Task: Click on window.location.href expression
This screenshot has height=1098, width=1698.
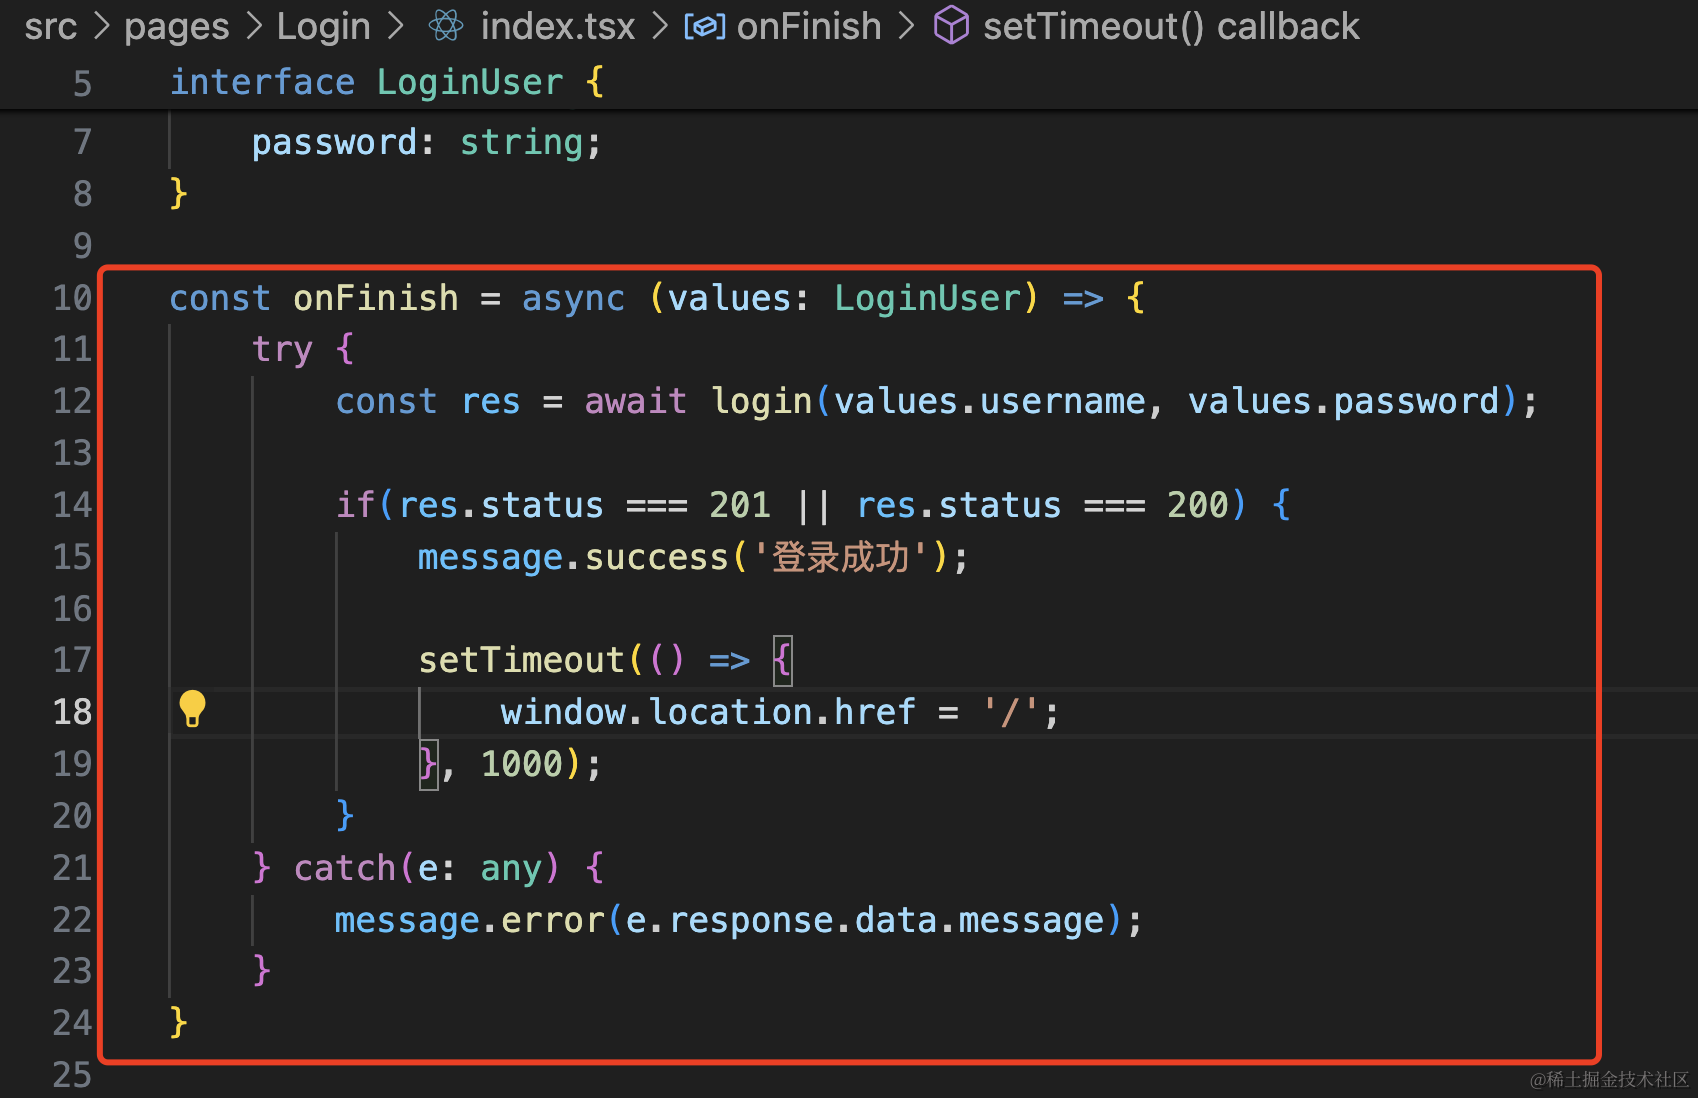Action: [708, 712]
